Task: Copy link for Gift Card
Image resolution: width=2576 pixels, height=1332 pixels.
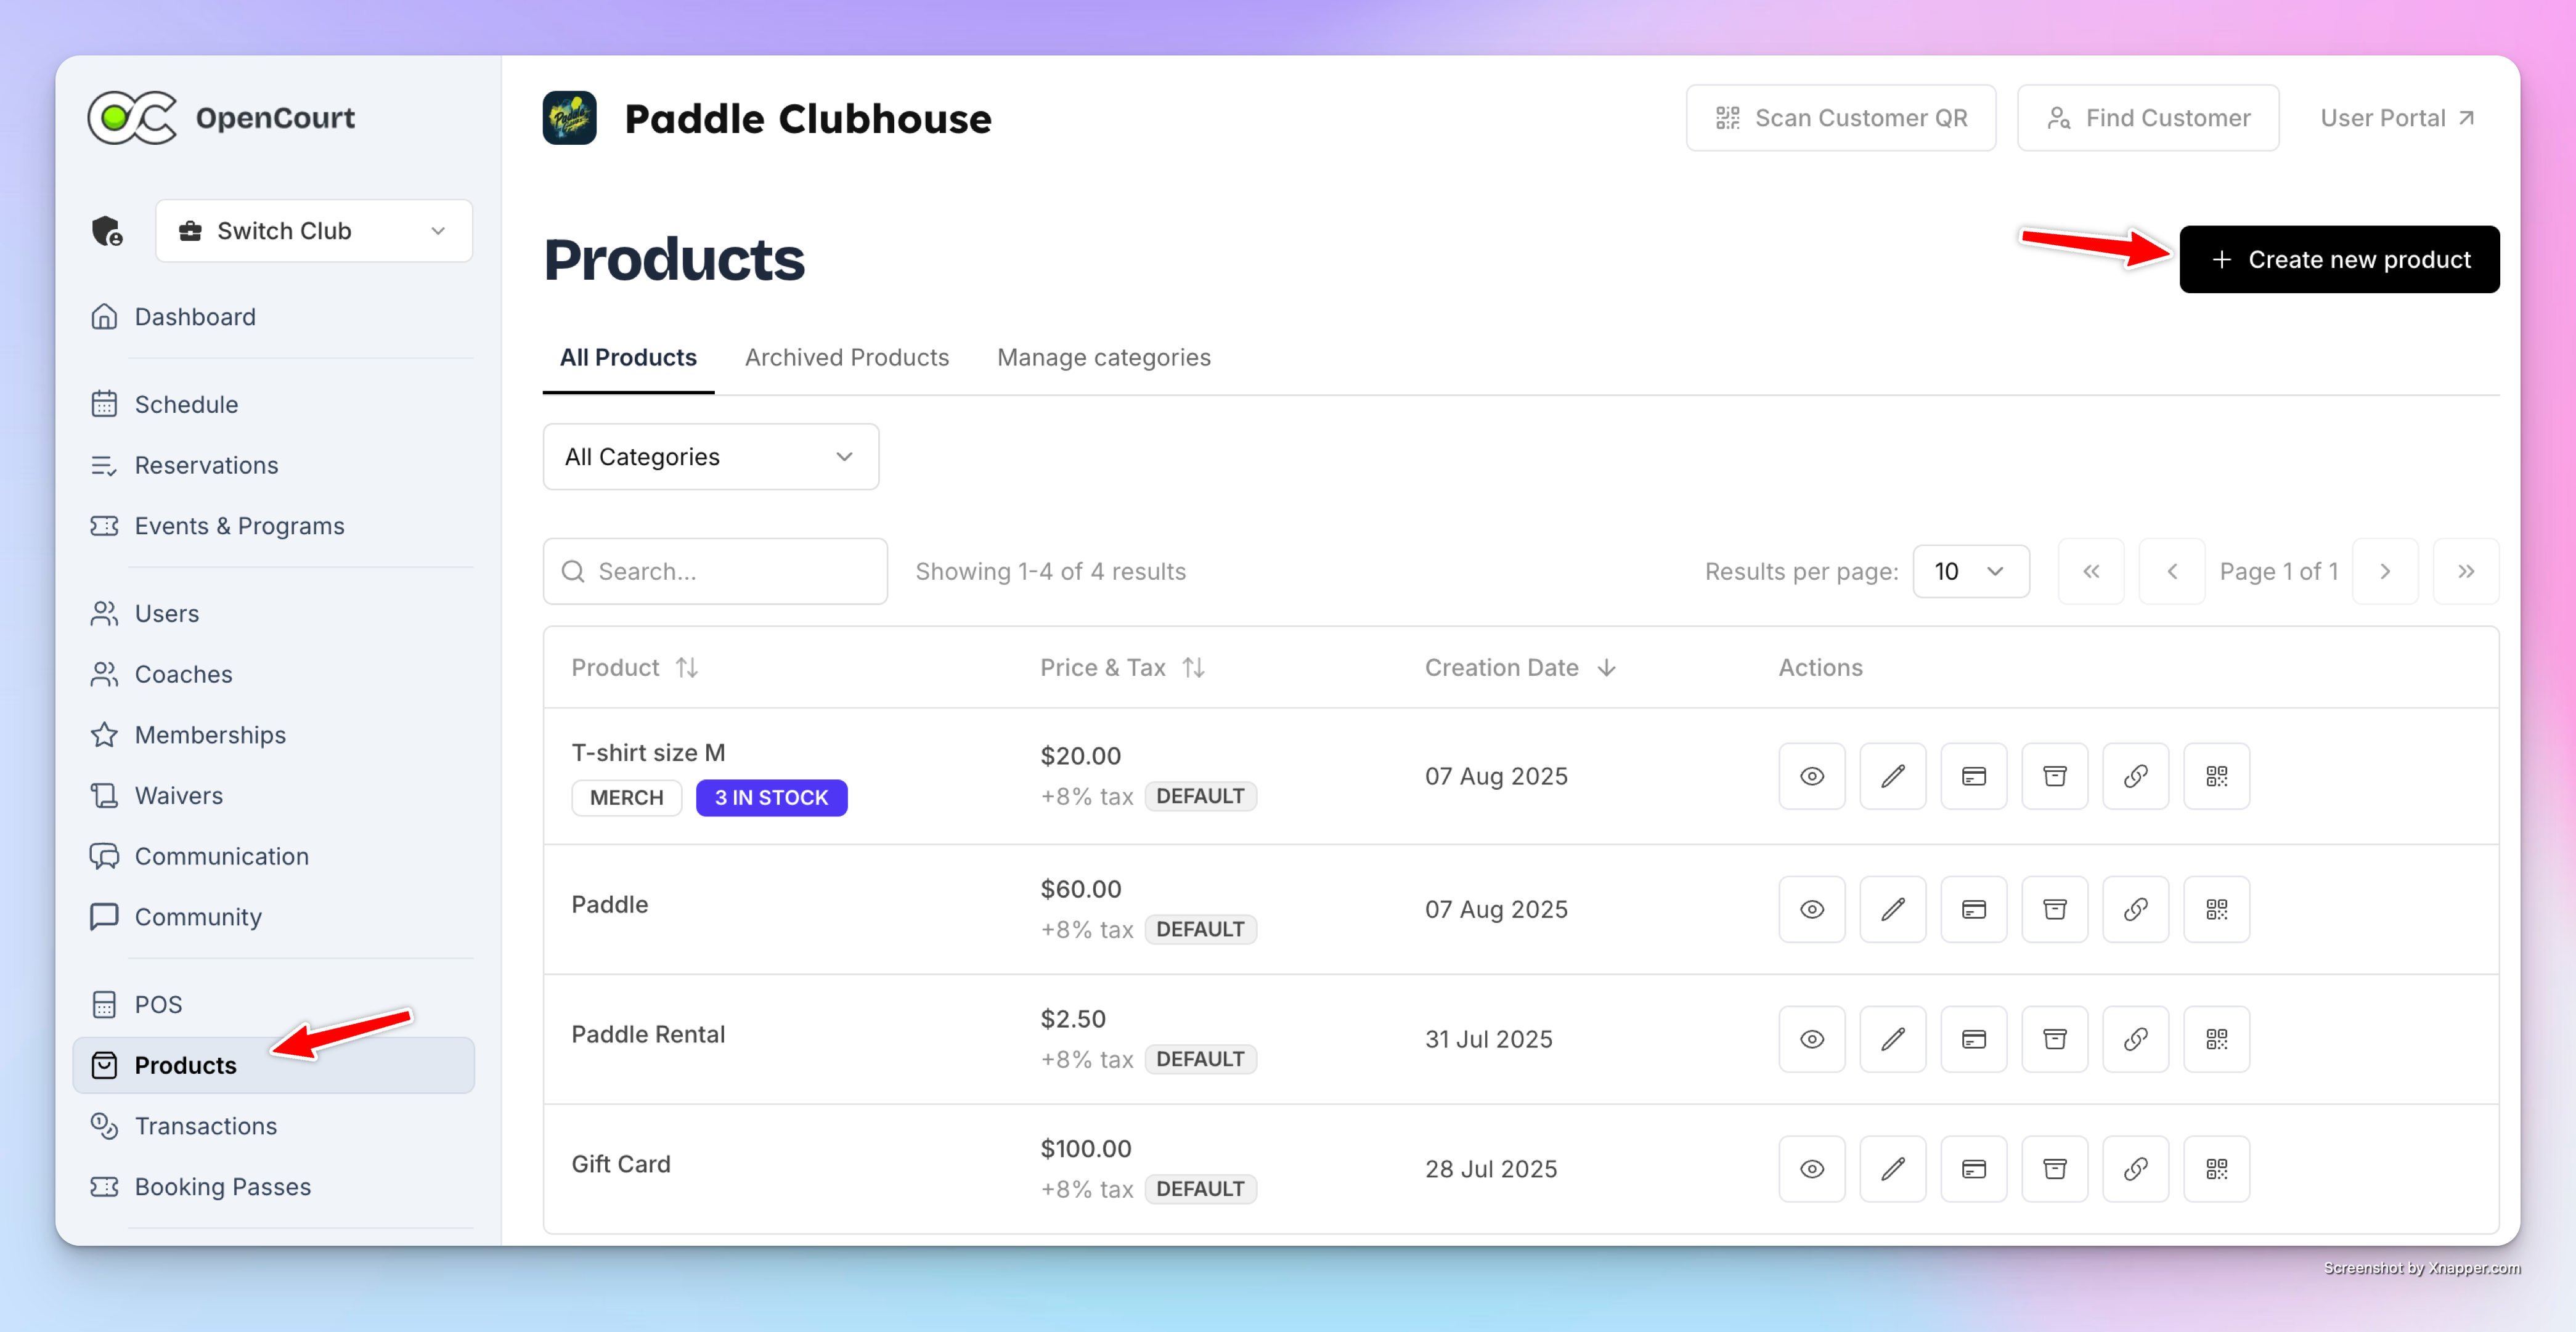Action: [2135, 1169]
